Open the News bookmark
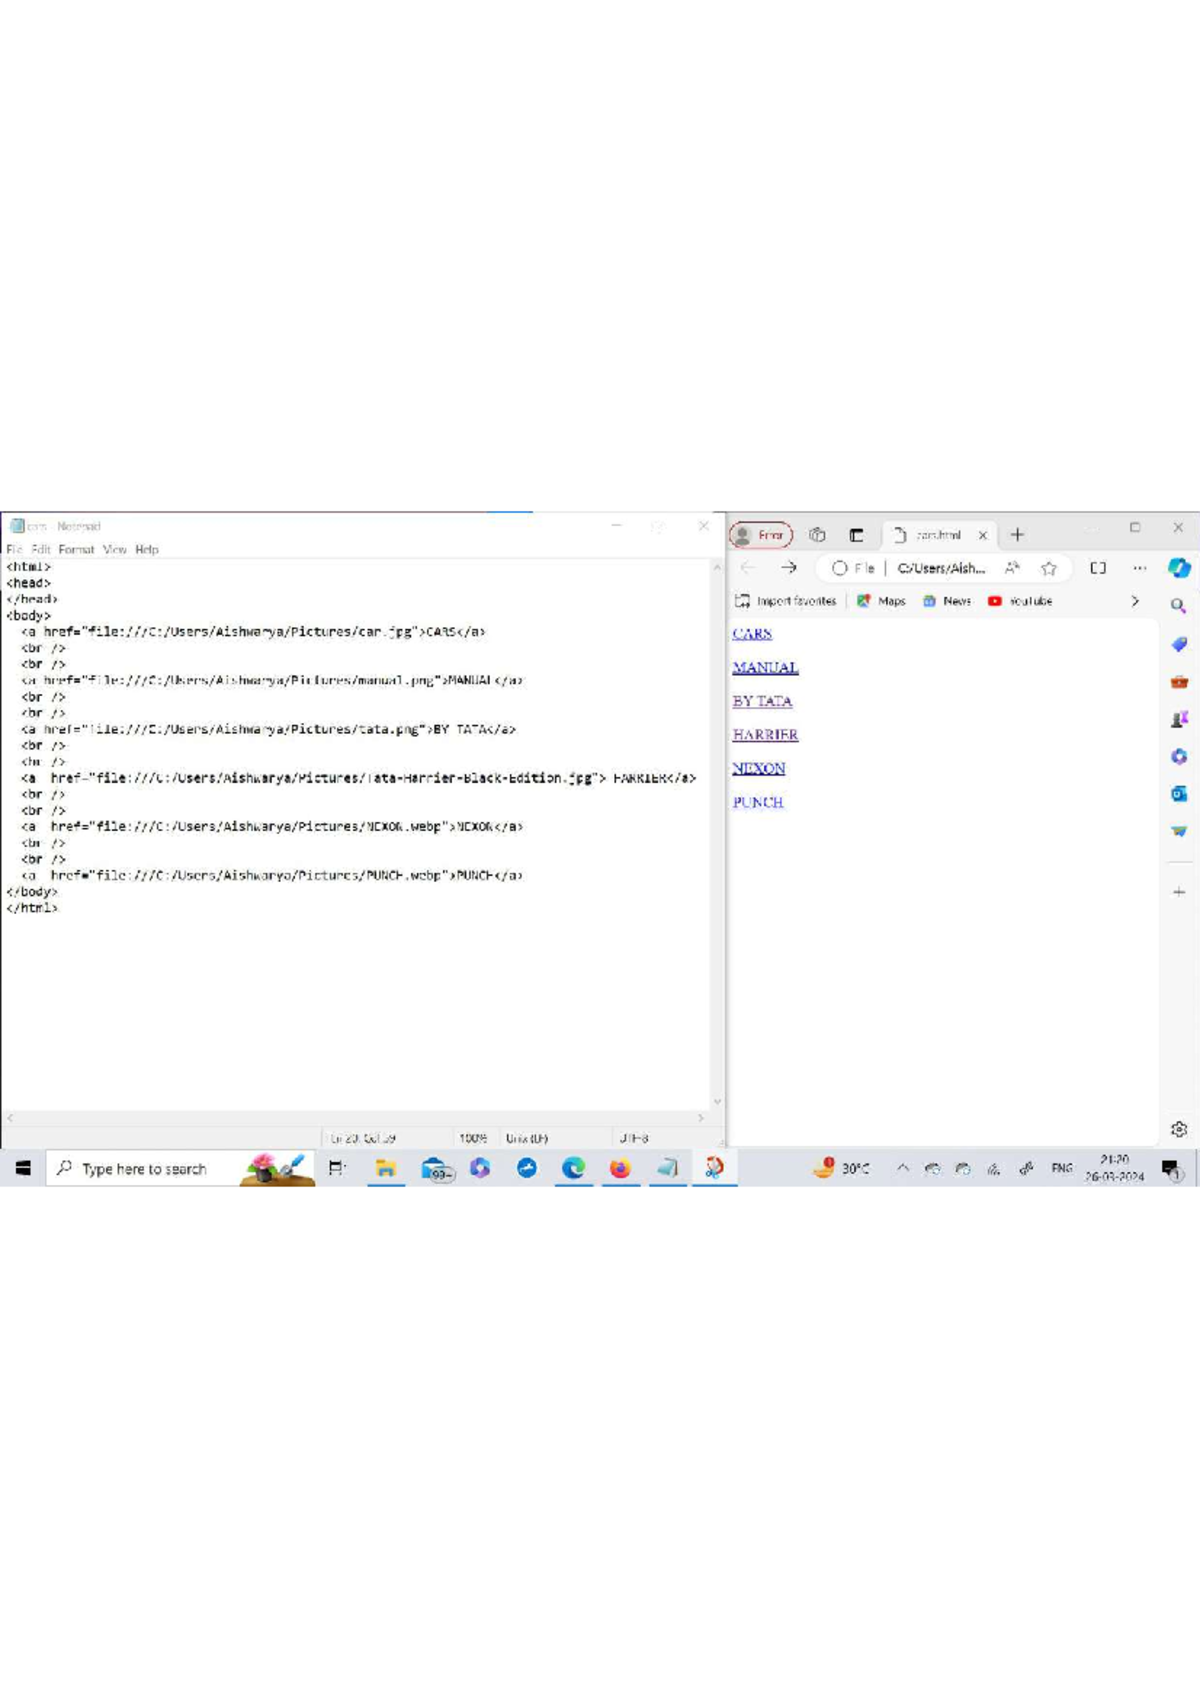The image size is (1200, 1698). click(946, 601)
